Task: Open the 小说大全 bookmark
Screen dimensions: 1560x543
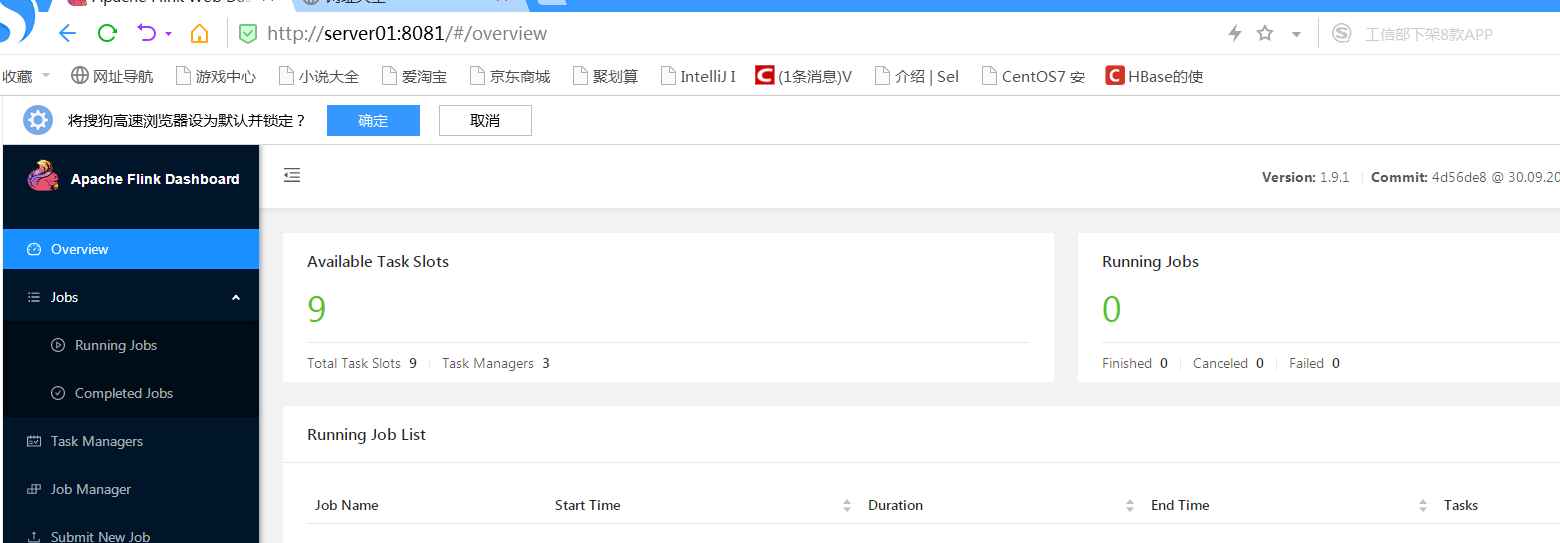Action: (319, 76)
